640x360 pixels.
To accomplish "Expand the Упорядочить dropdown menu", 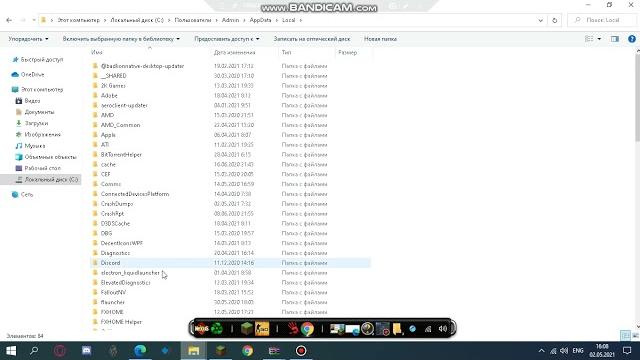I will [28, 39].
